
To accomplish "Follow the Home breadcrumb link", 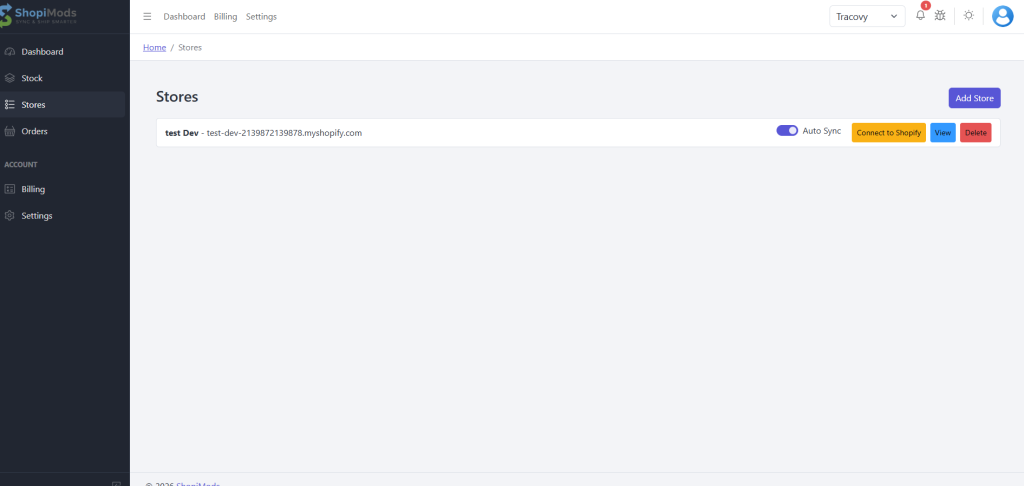I will [x=154, y=47].
